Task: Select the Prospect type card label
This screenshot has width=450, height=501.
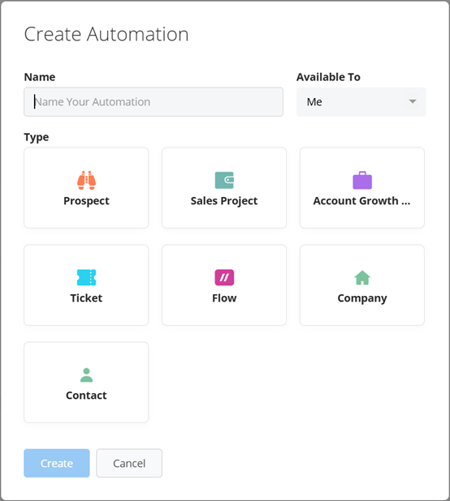Action: tap(86, 201)
